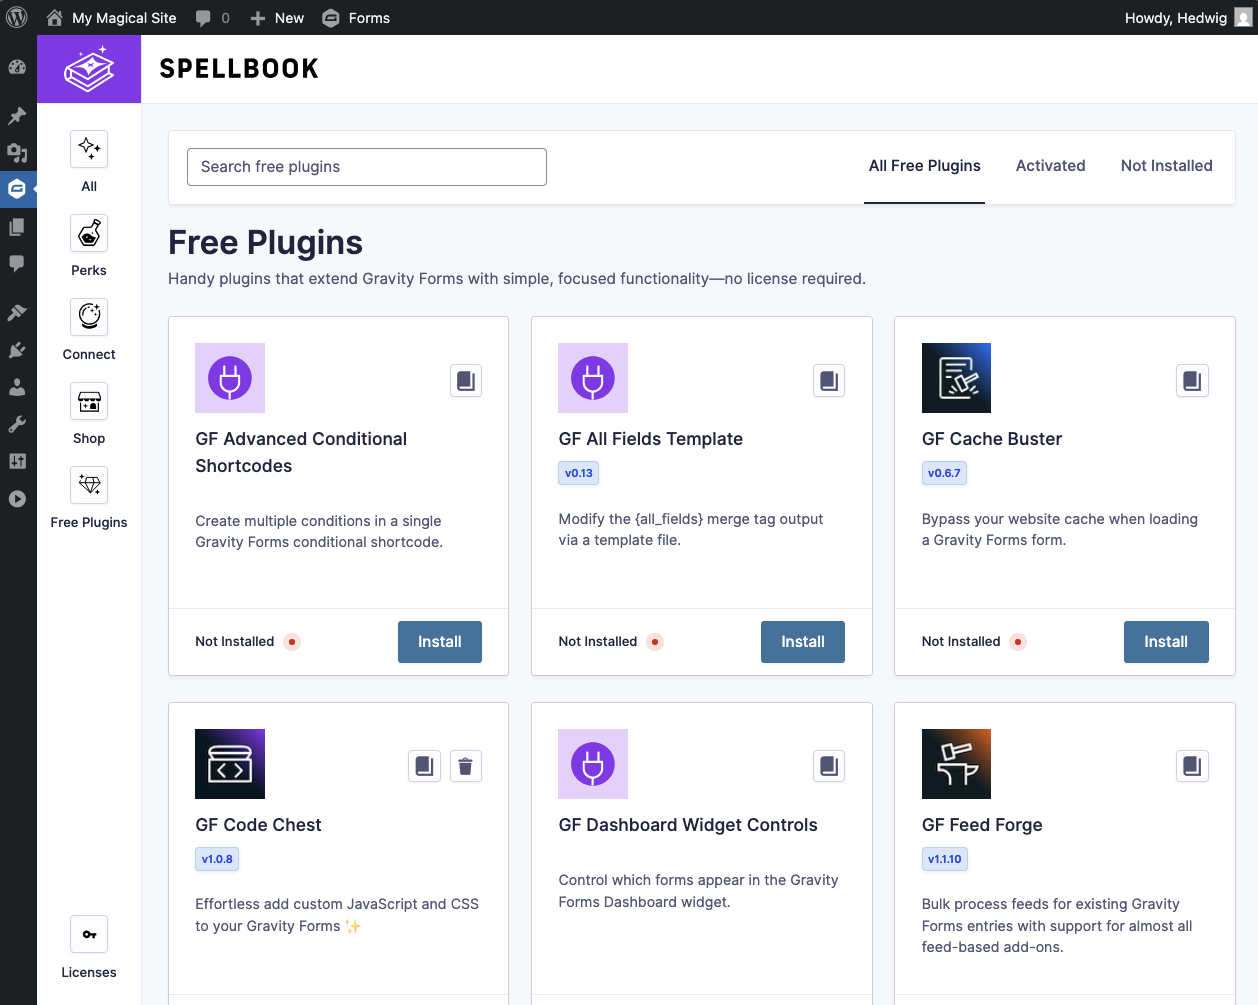
Task: Open the Shop storefront icon
Action: [x=88, y=400]
